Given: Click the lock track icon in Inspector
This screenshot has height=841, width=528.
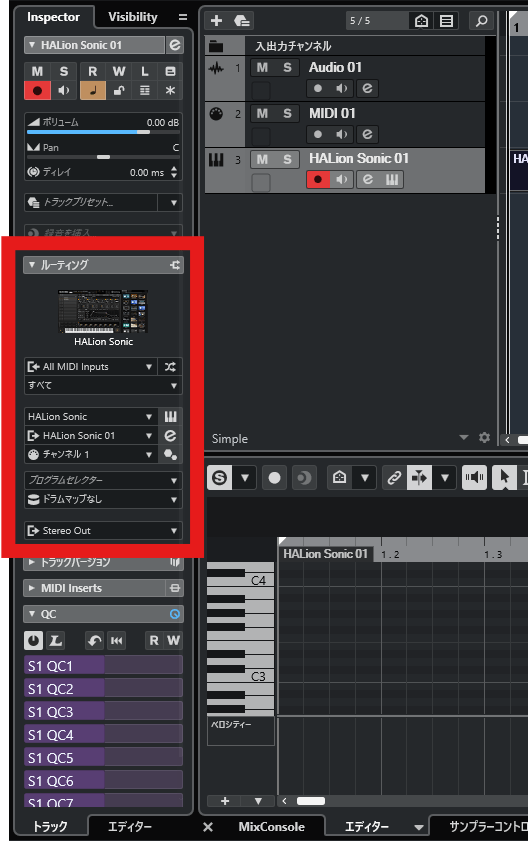Looking at the screenshot, I should coord(119,91).
